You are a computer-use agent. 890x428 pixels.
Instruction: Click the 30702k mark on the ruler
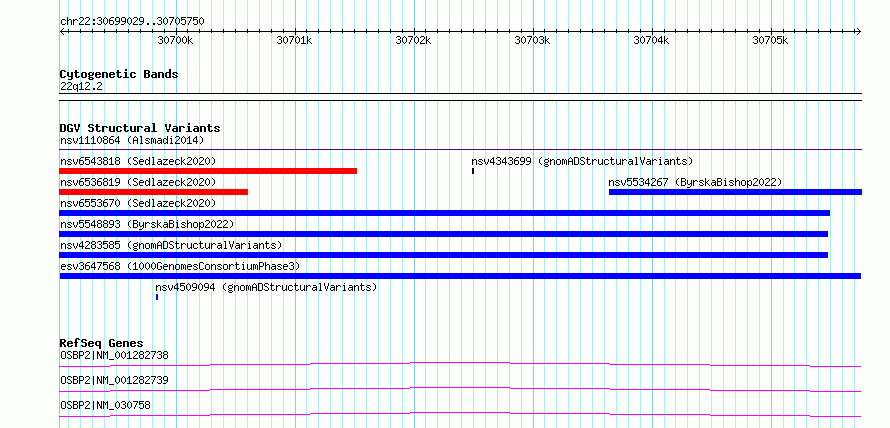coord(413,40)
